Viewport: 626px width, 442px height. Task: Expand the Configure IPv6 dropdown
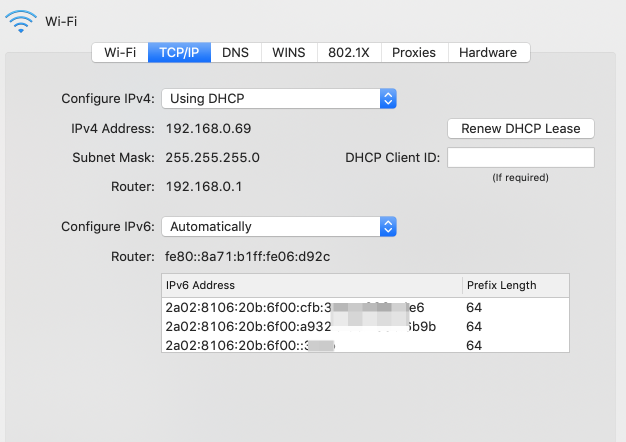tap(282, 227)
